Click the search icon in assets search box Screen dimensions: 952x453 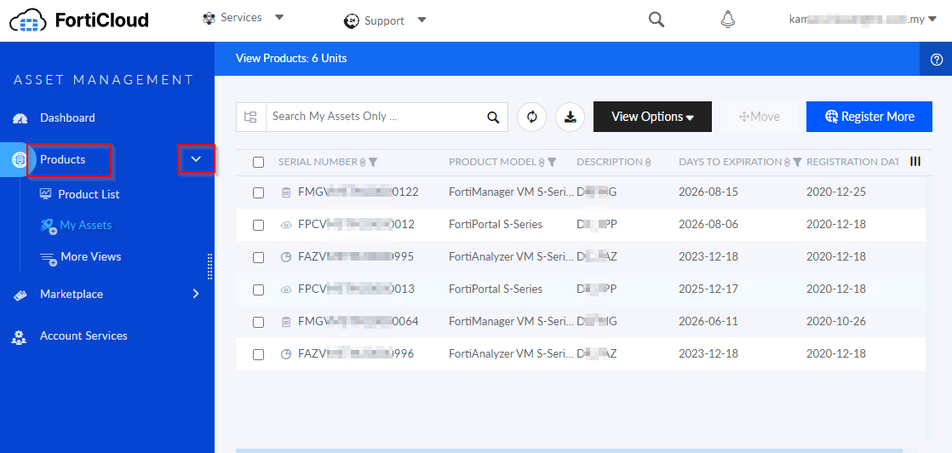point(493,117)
